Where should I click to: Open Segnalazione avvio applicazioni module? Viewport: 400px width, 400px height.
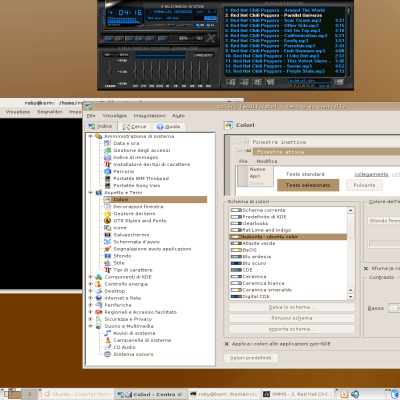tap(148, 249)
